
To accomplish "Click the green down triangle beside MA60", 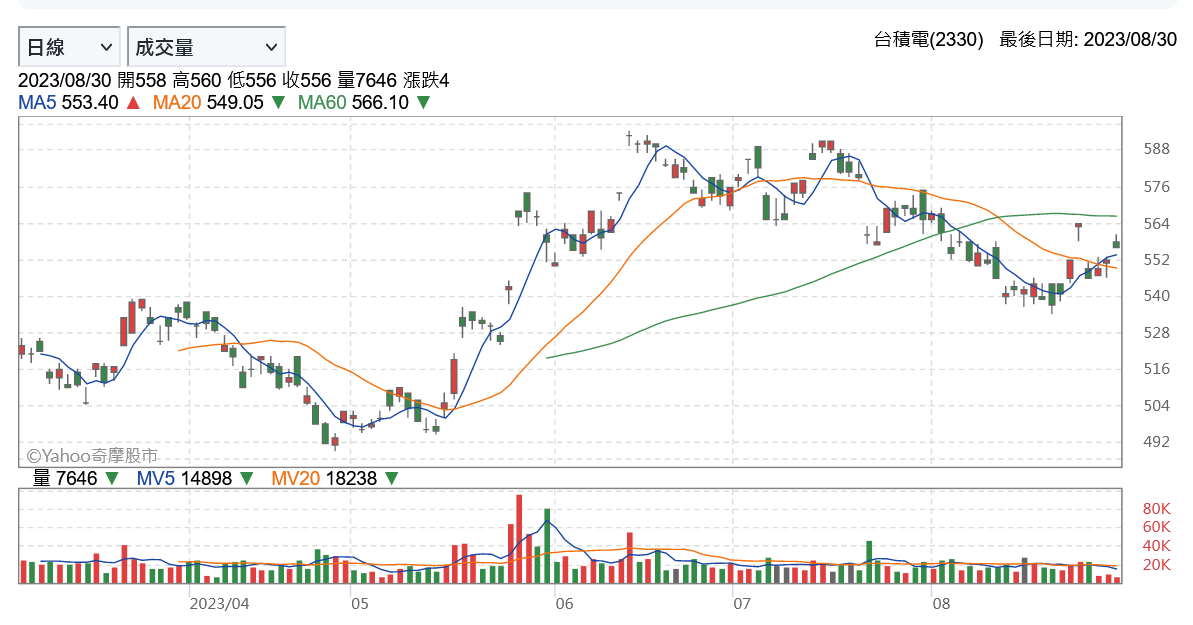I will coord(424,102).
